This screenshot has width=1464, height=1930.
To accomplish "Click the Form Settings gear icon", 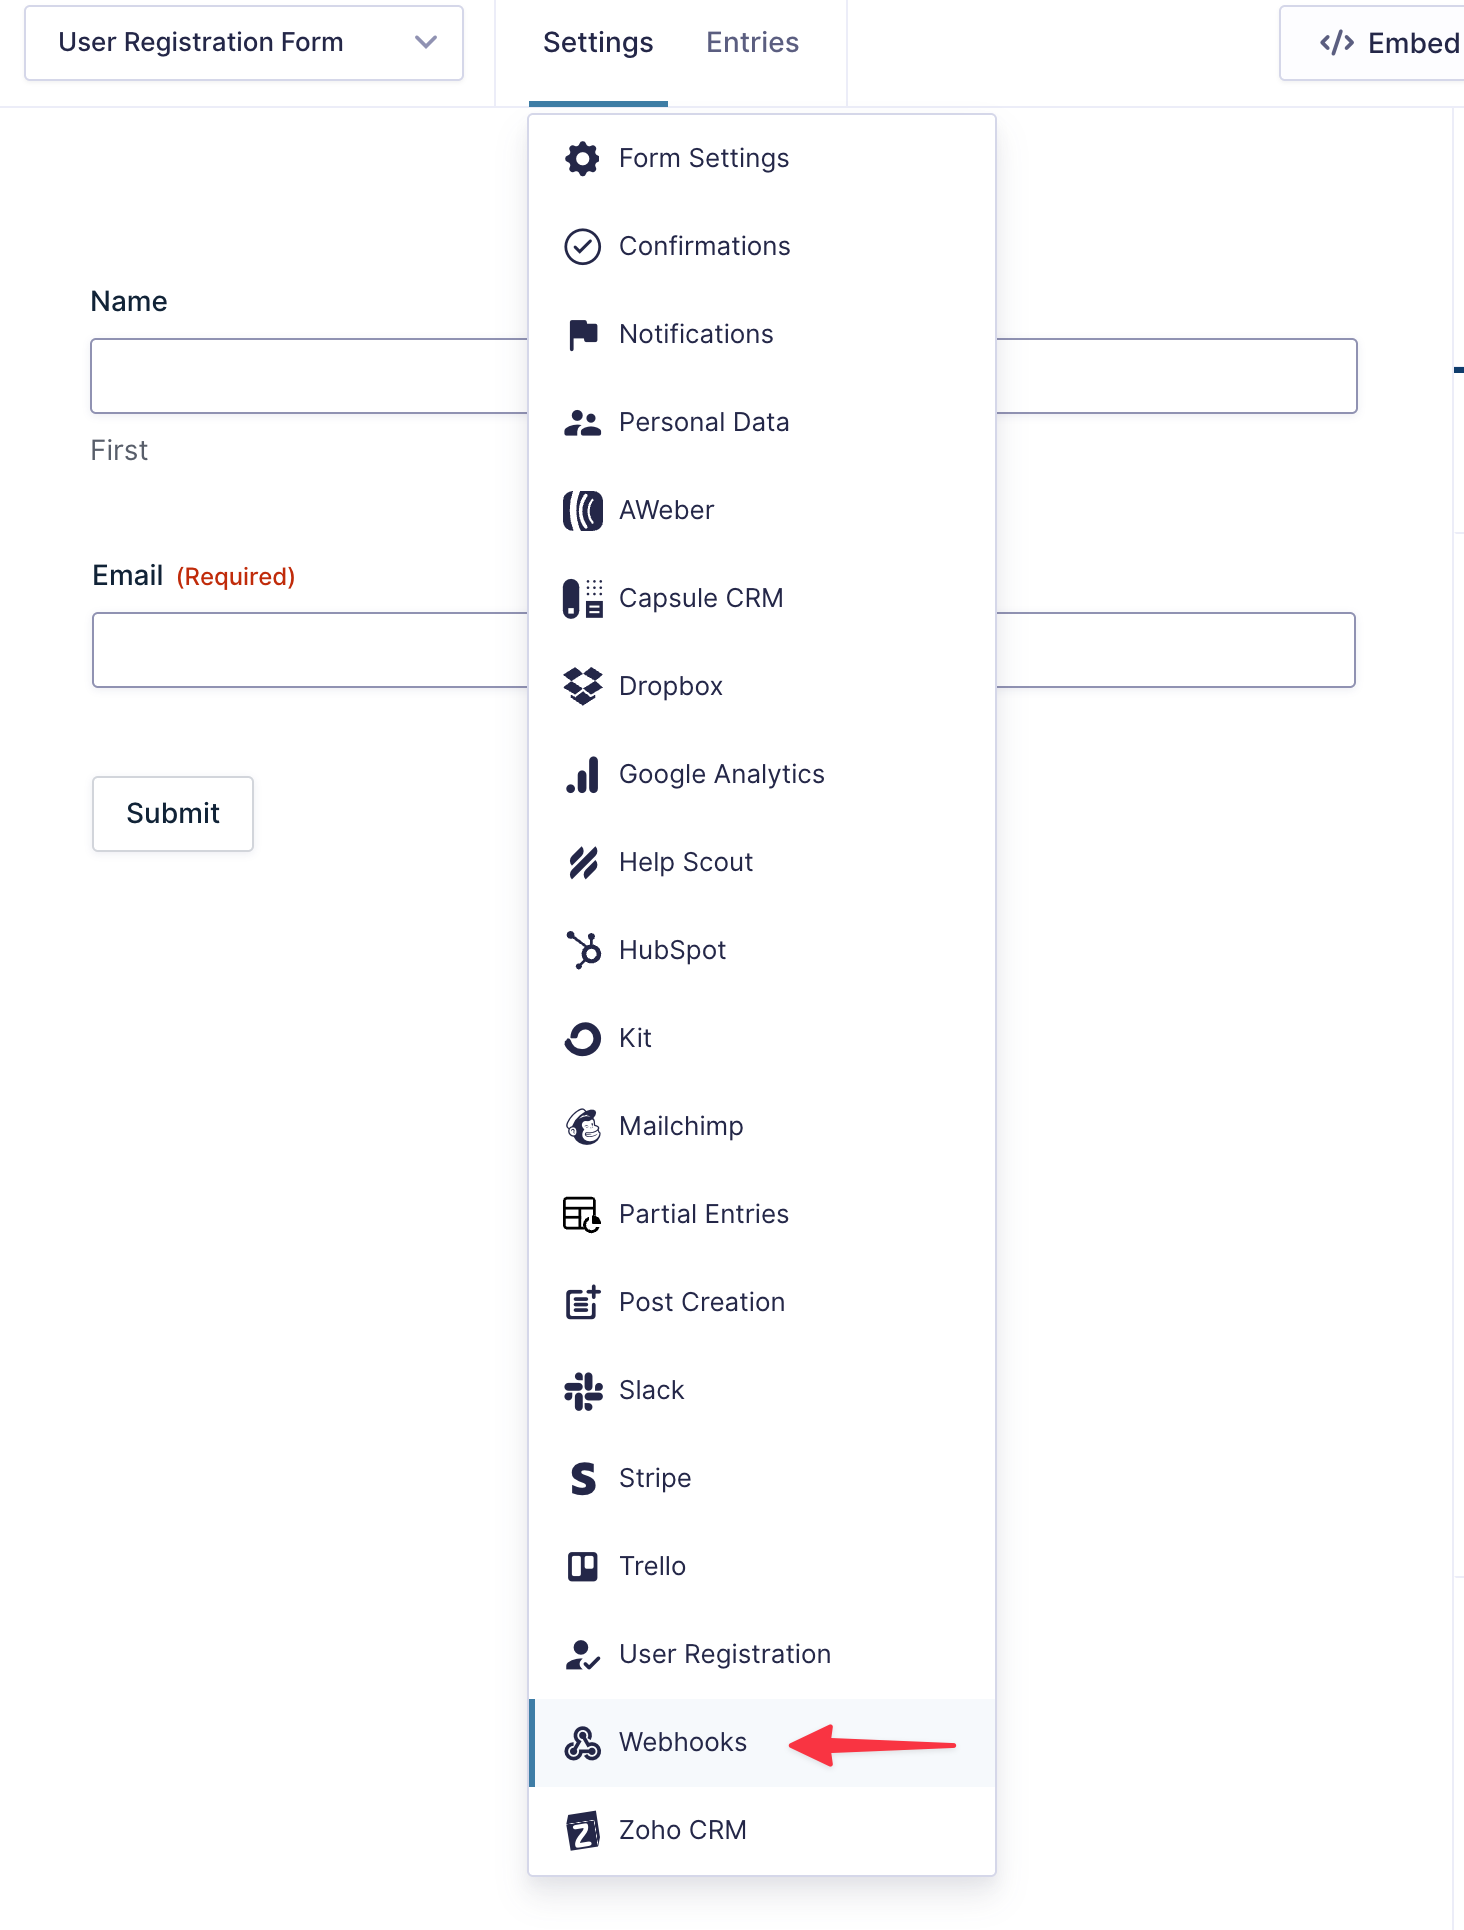I will pyautogui.click(x=582, y=158).
